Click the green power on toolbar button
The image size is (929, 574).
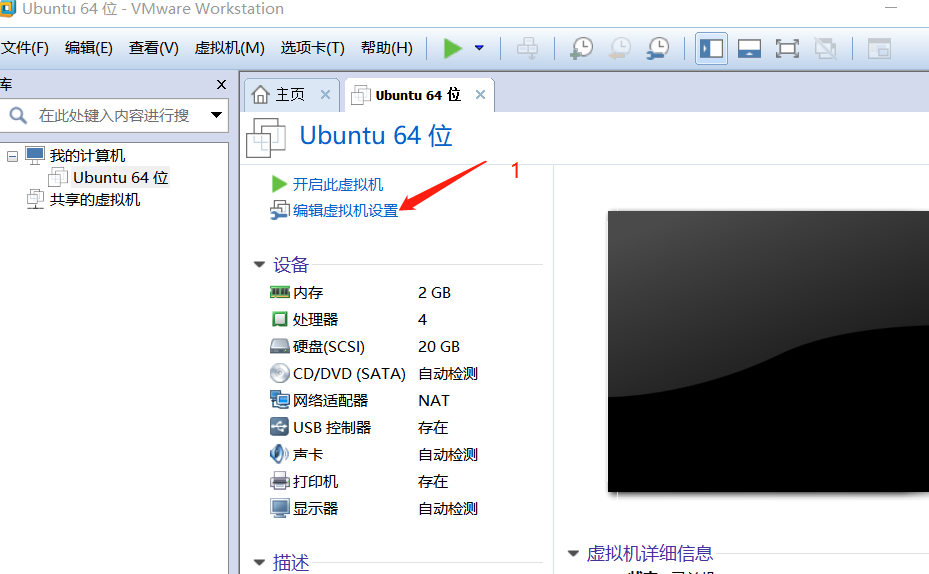tap(453, 48)
